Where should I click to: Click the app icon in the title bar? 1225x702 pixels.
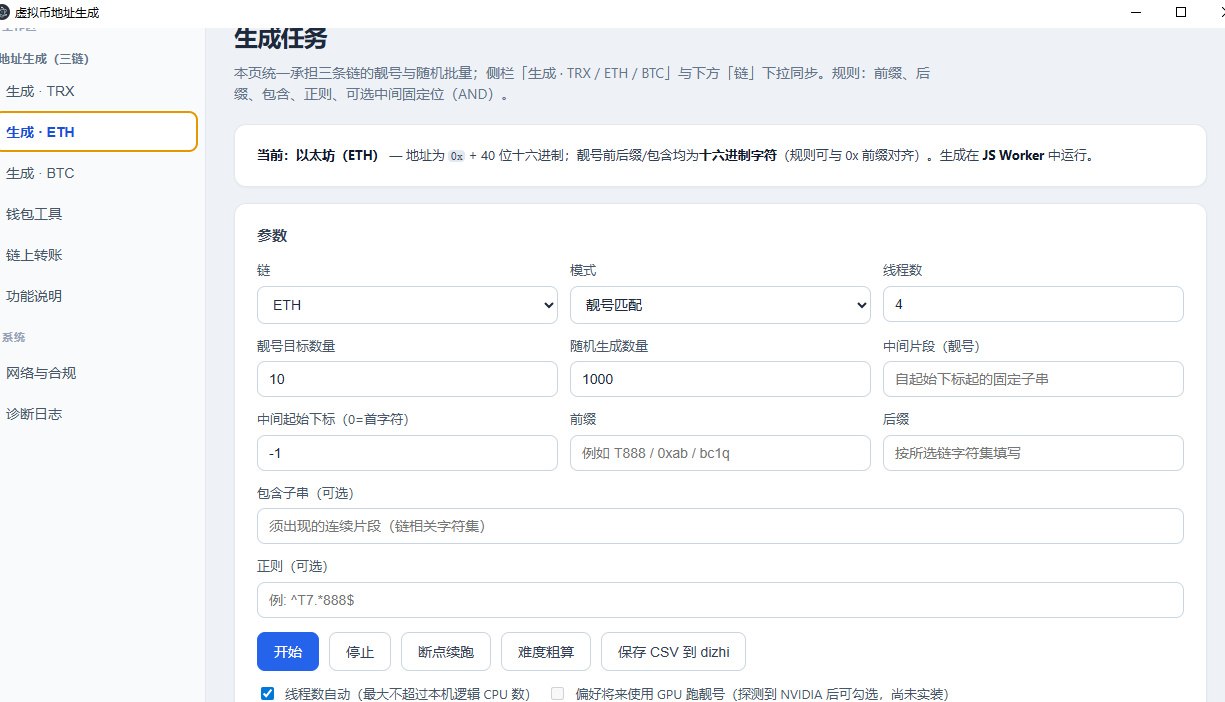pyautogui.click(x=8, y=13)
